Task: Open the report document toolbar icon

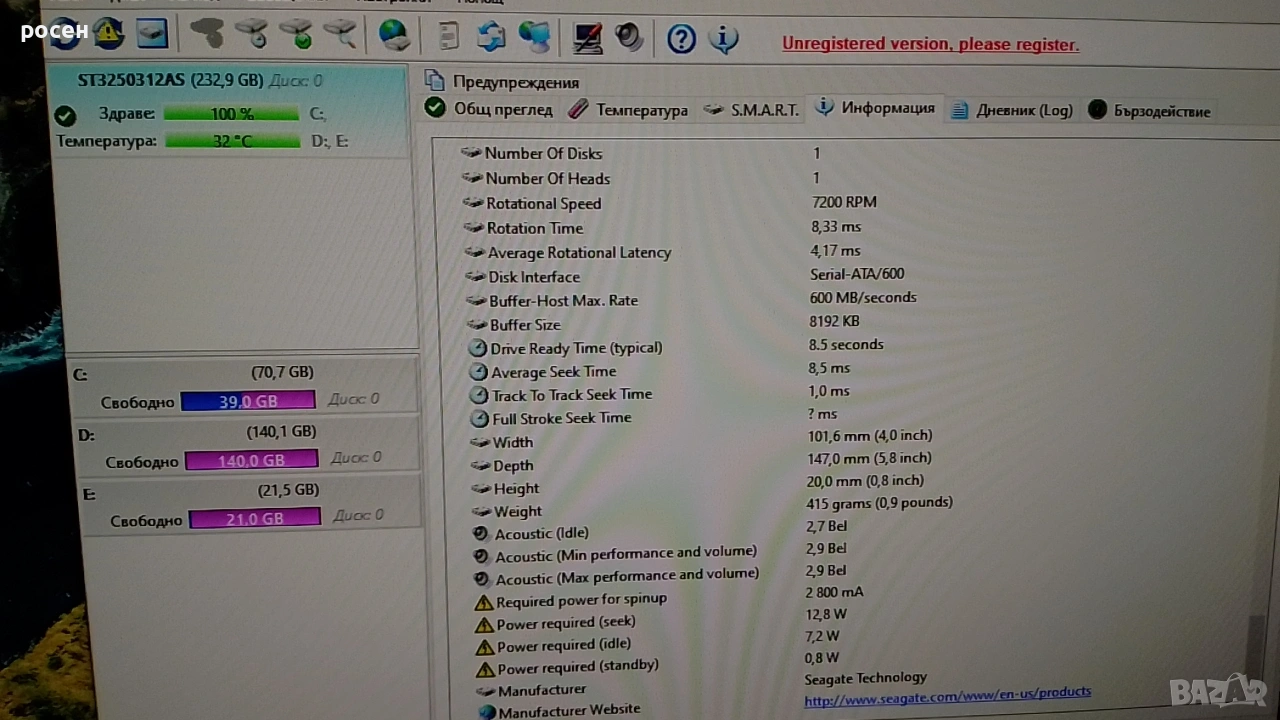Action: point(449,36)
